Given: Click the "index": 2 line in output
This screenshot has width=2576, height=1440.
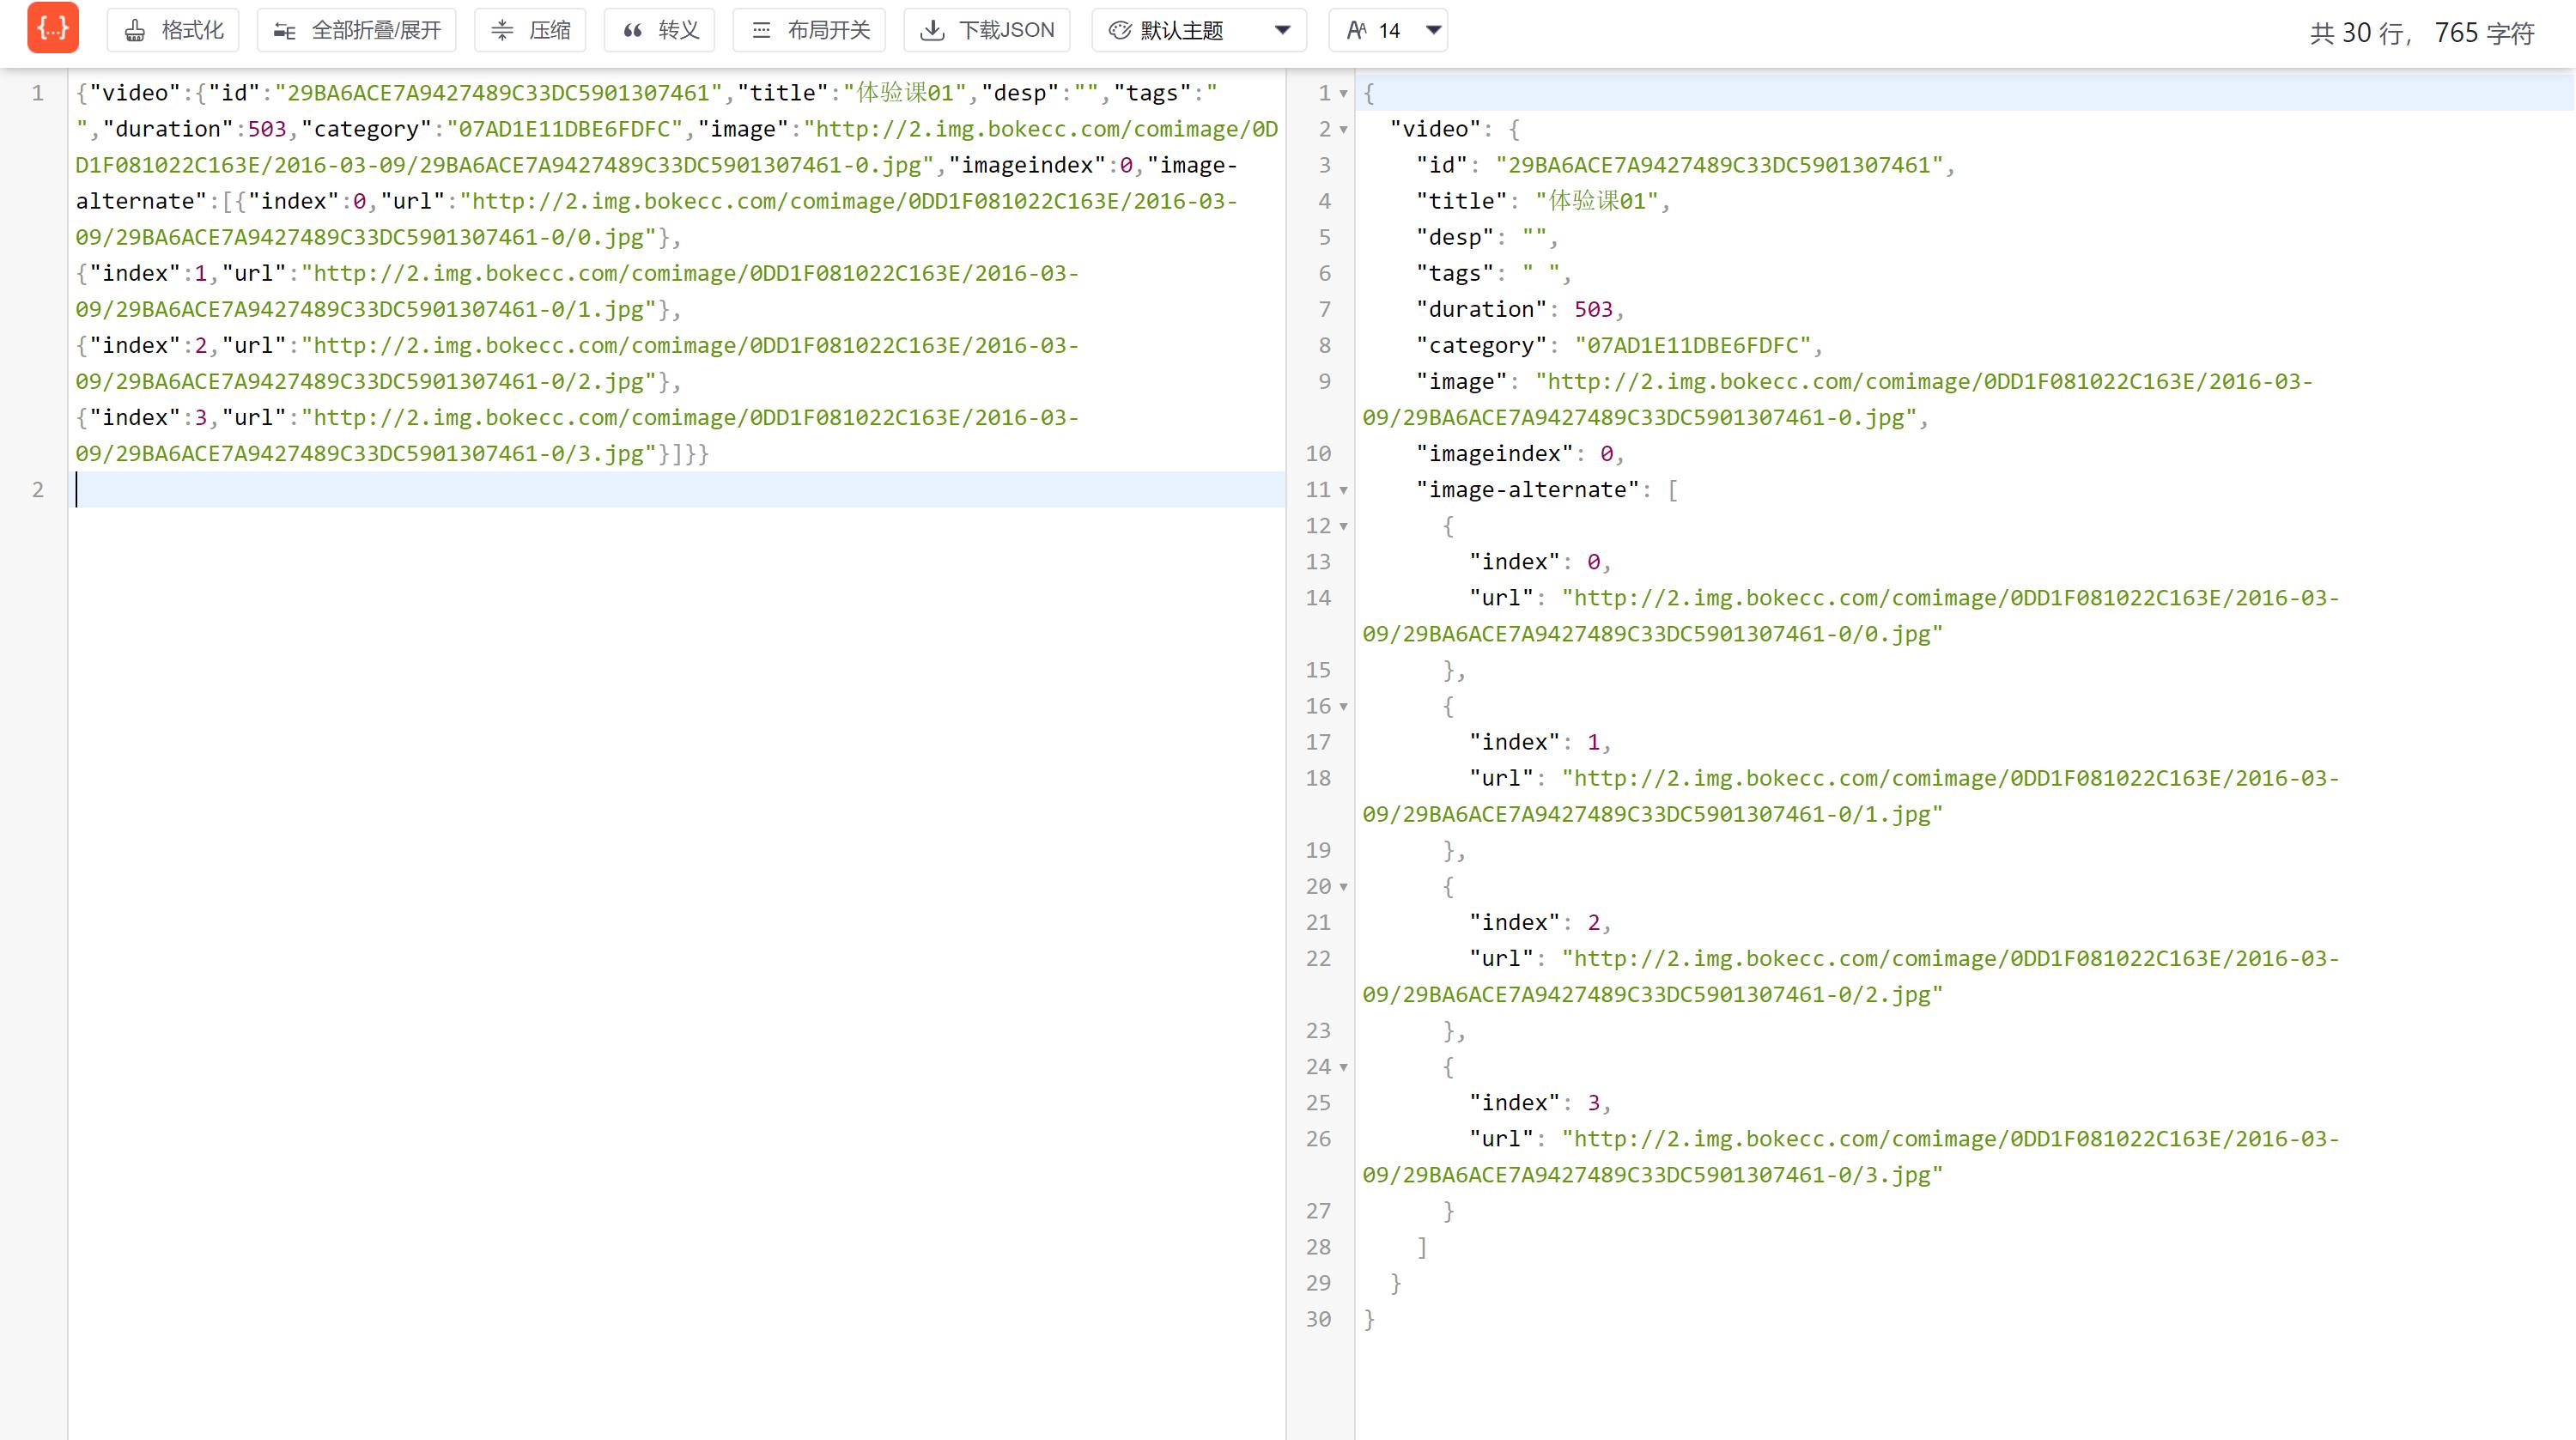Looking at the screenshot, I should pyautogui.click(x=1539, y=922).
